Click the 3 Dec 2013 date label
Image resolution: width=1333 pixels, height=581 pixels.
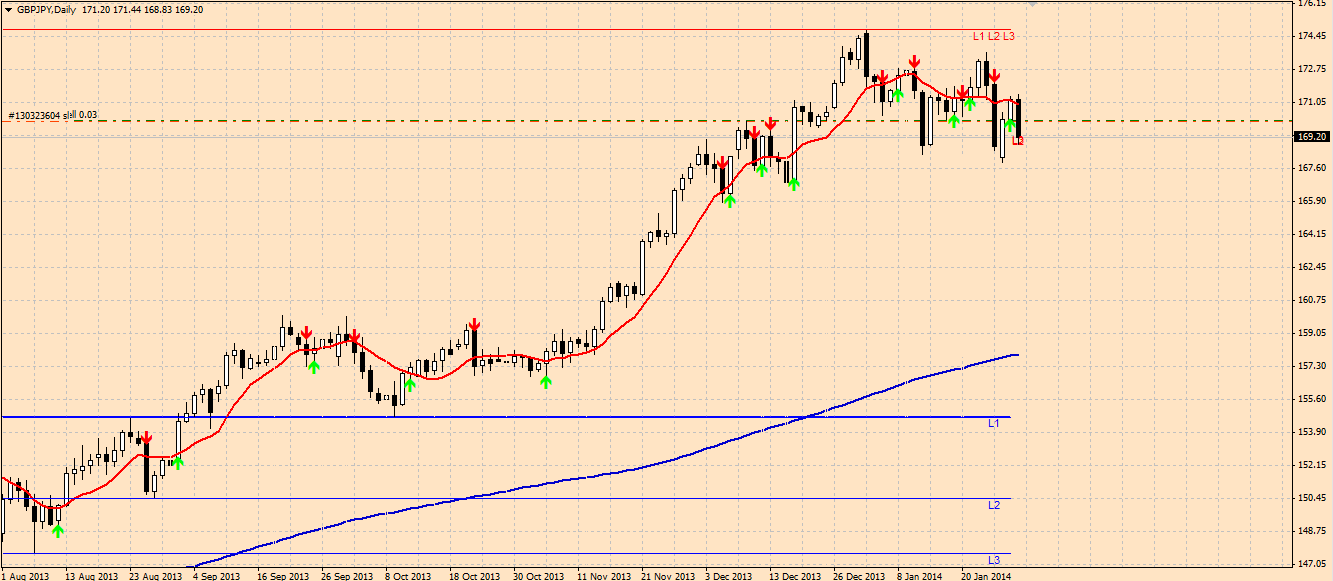point(728,576)
